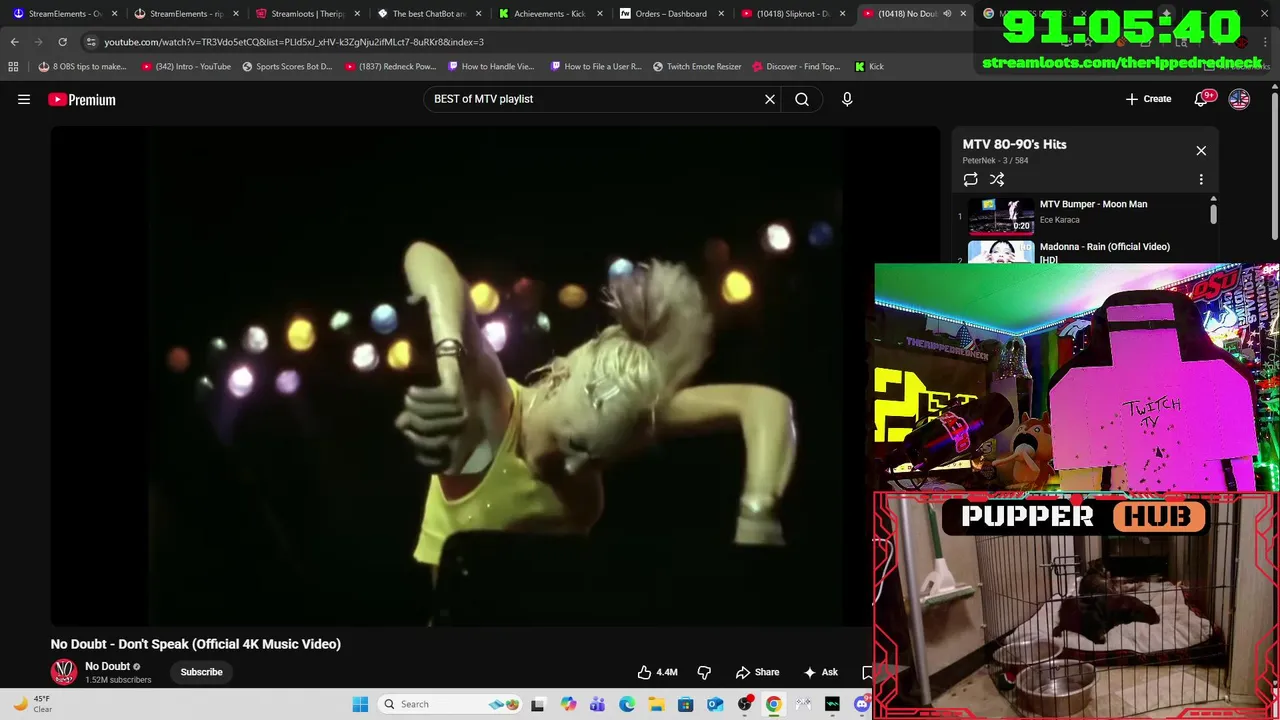
Task: Reload the YouTube page
Action: point(62,42)
